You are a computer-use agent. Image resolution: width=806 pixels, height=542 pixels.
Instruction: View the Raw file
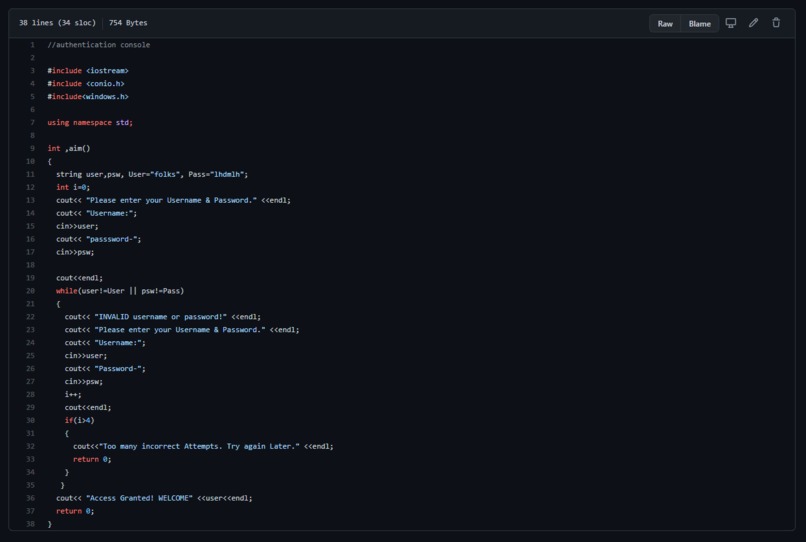(x=665, y=24)
